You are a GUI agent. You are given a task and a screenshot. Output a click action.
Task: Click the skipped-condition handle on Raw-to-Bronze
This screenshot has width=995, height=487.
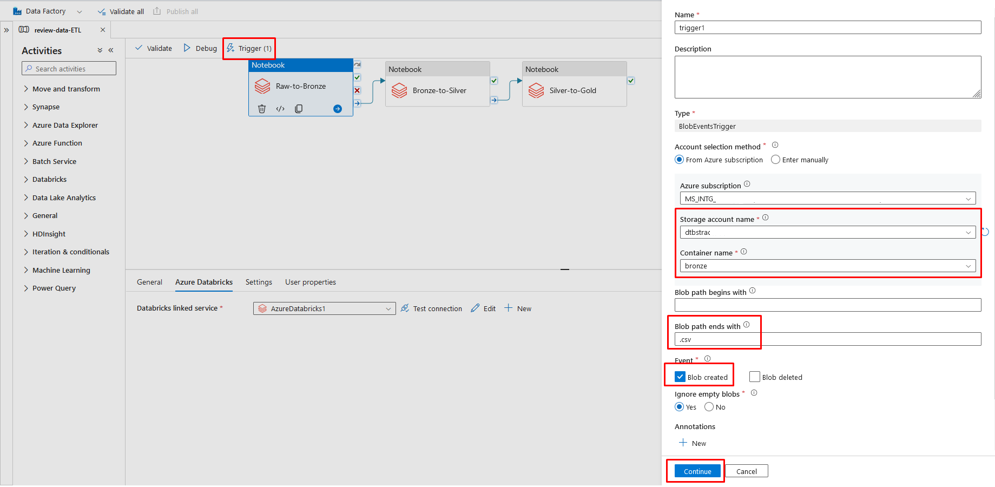point(357,65)
